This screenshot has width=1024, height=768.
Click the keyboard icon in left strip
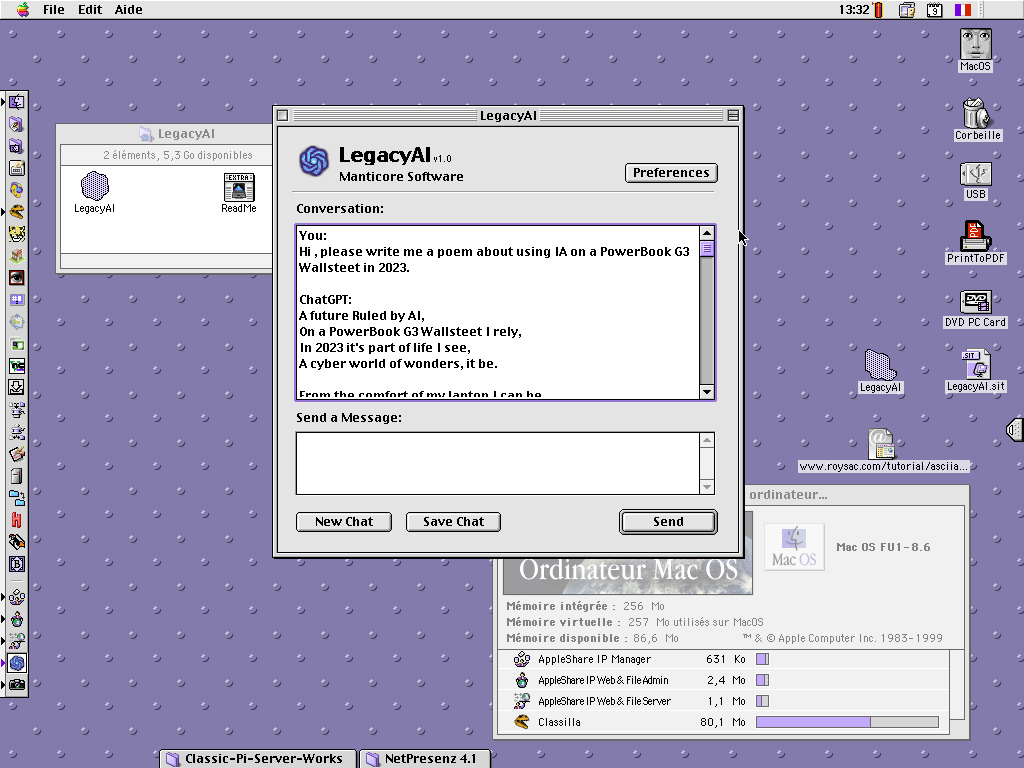tap(16, 168)
